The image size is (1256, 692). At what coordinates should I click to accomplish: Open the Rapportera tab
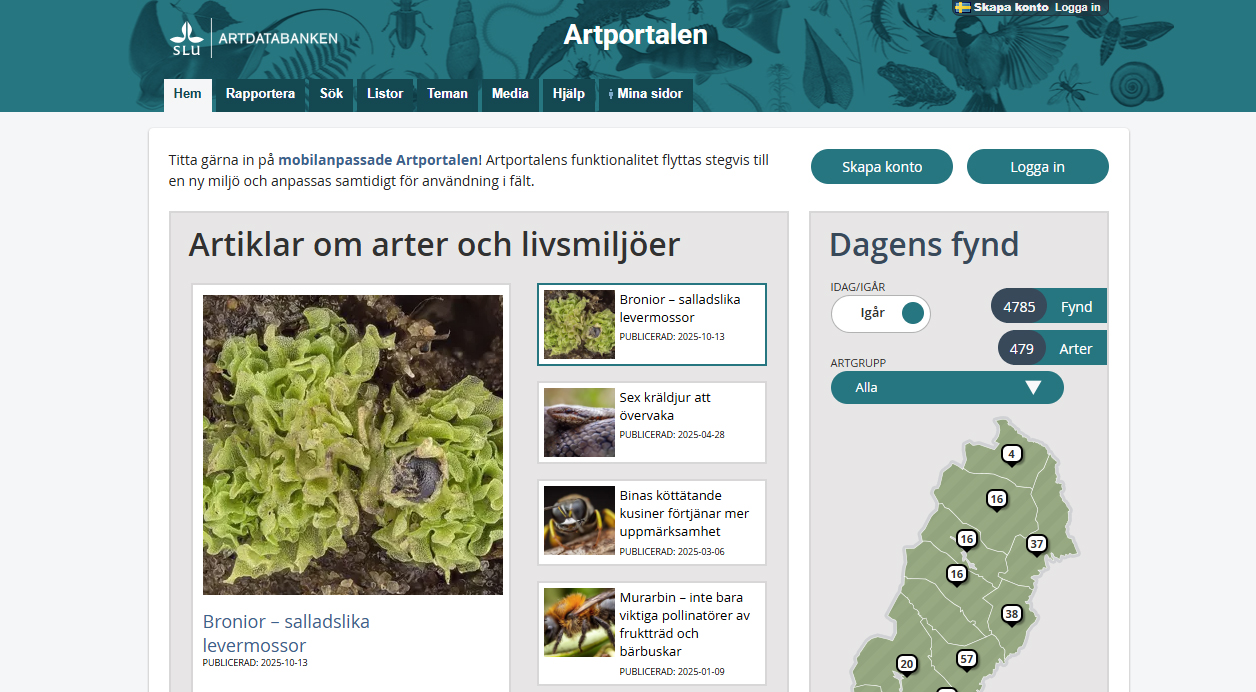(260, 94)
